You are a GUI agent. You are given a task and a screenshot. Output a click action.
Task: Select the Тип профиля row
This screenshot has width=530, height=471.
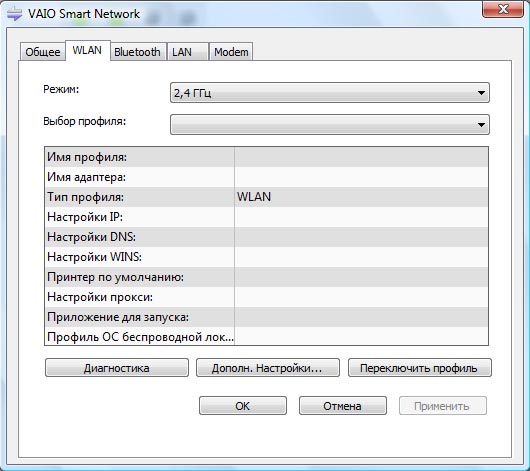(x=266, y=197)
